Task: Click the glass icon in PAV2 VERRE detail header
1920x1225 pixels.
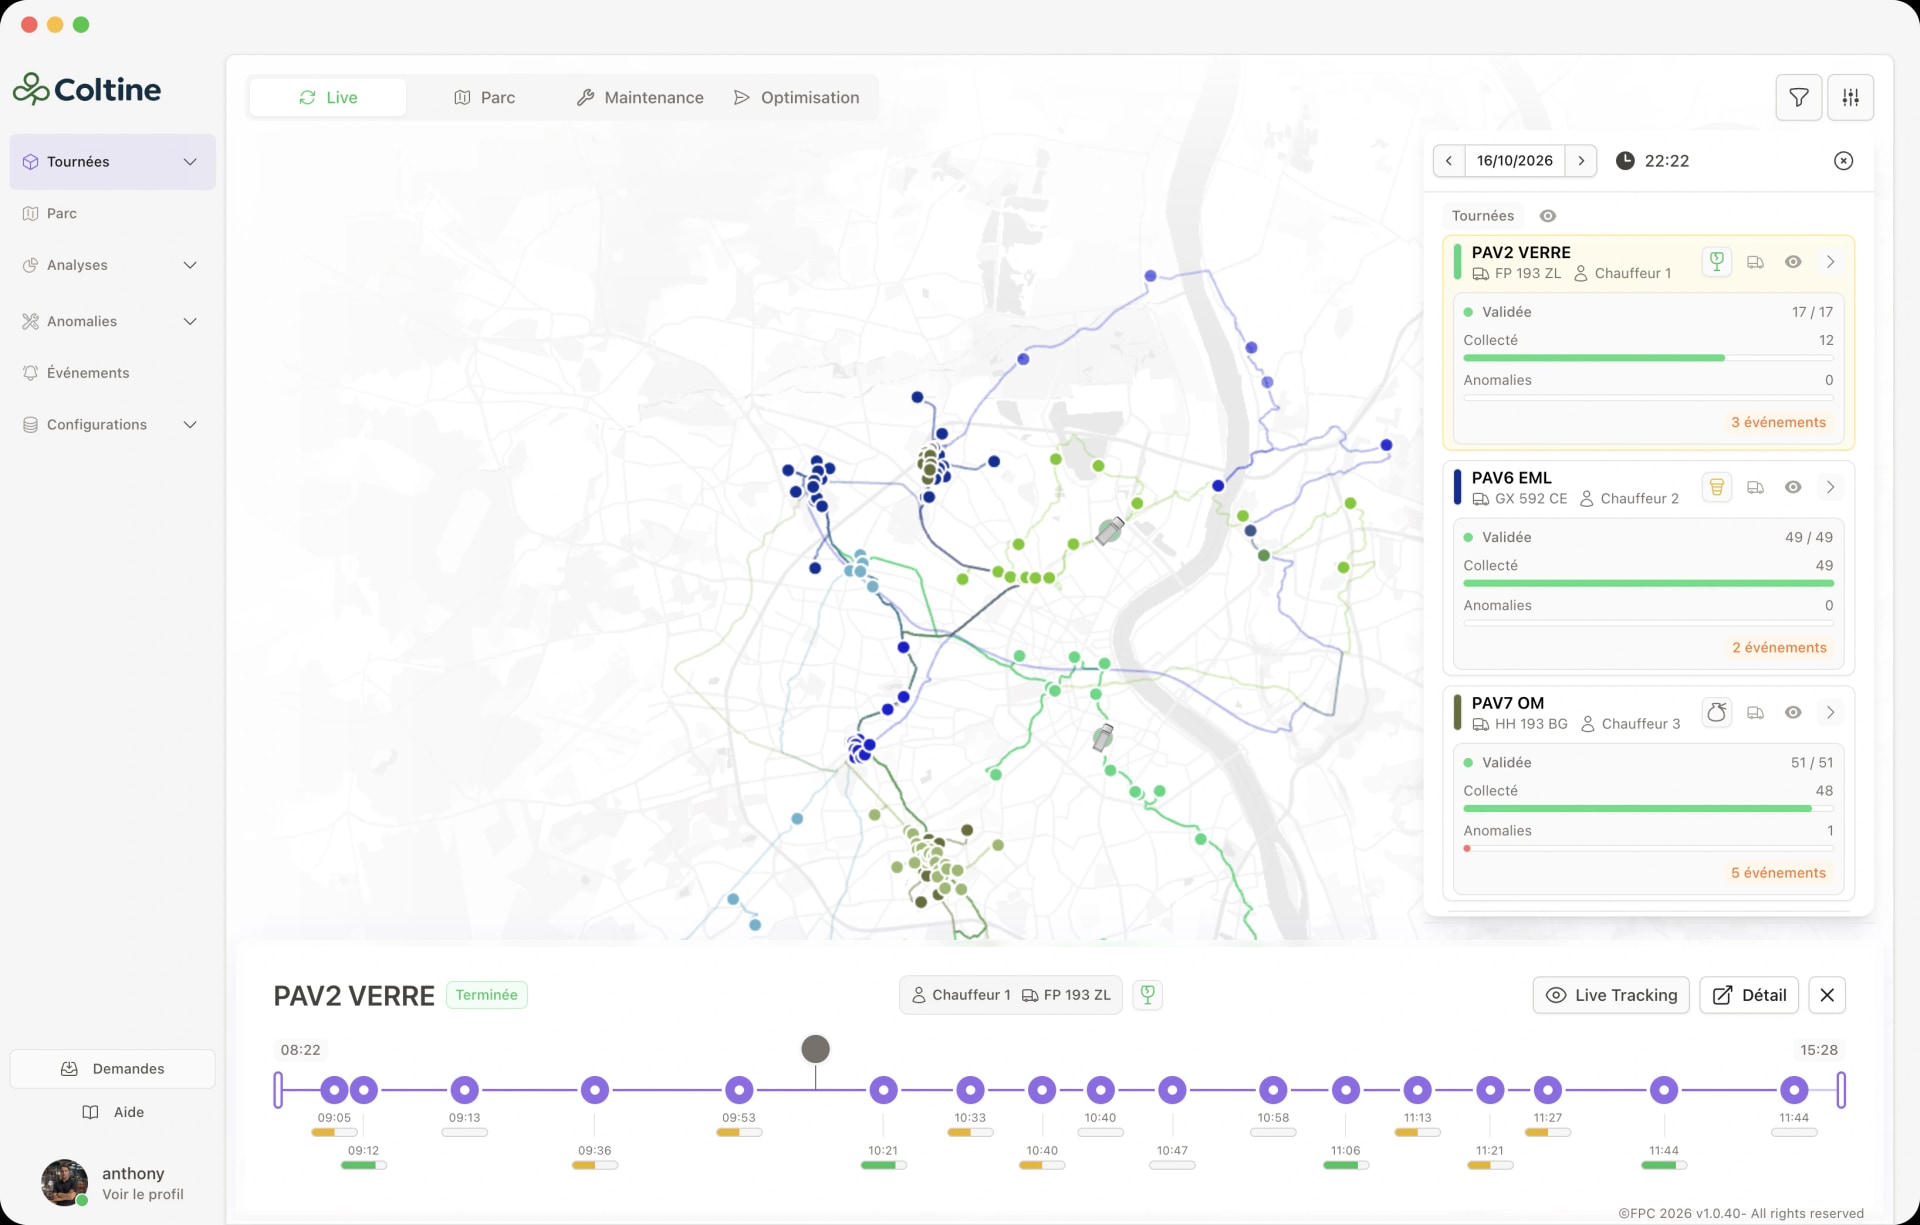Action: pos(1147,994)
